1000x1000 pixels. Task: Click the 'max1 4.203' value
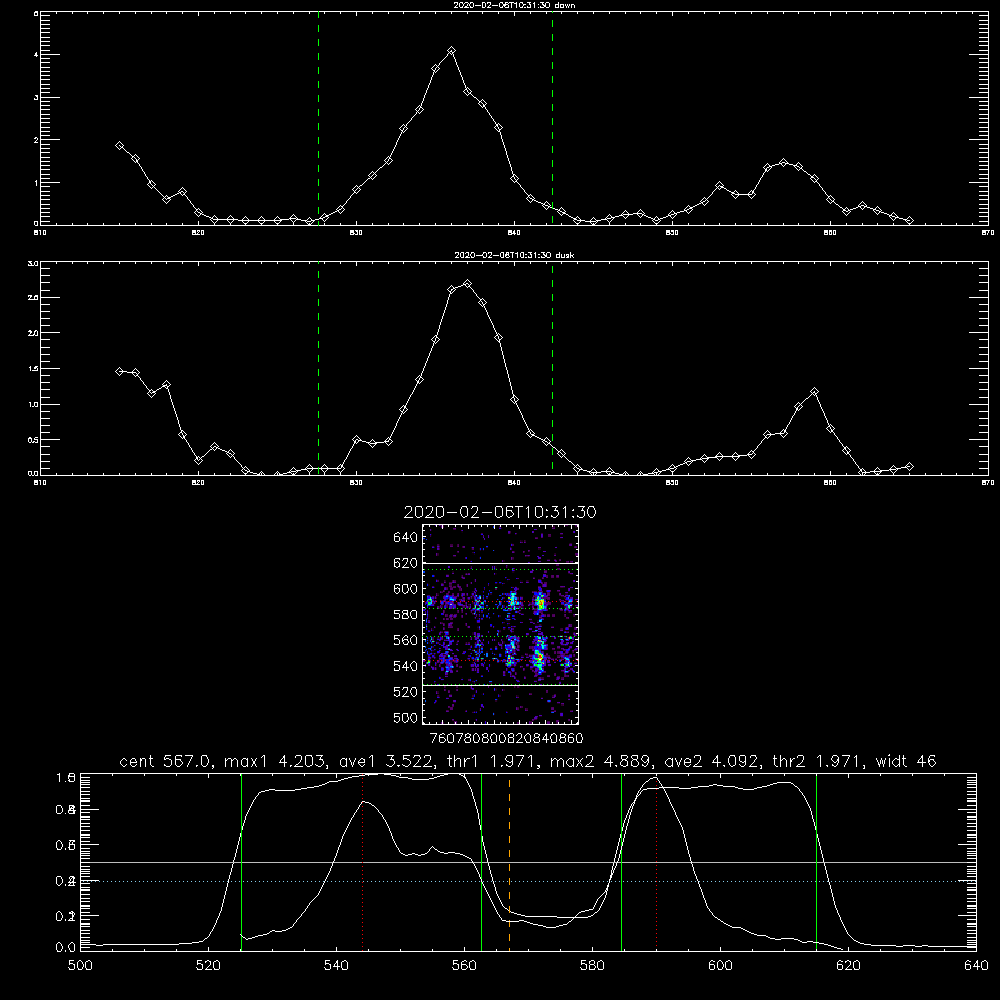[276, 761]
